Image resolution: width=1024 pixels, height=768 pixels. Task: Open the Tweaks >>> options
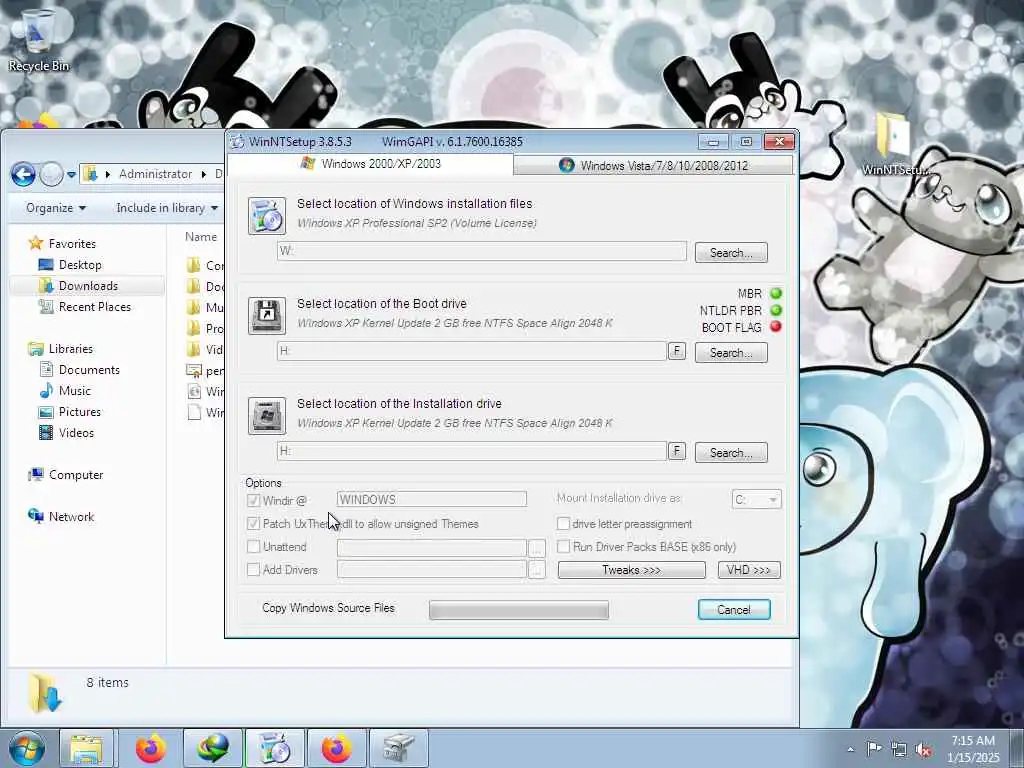coord(632,570)
